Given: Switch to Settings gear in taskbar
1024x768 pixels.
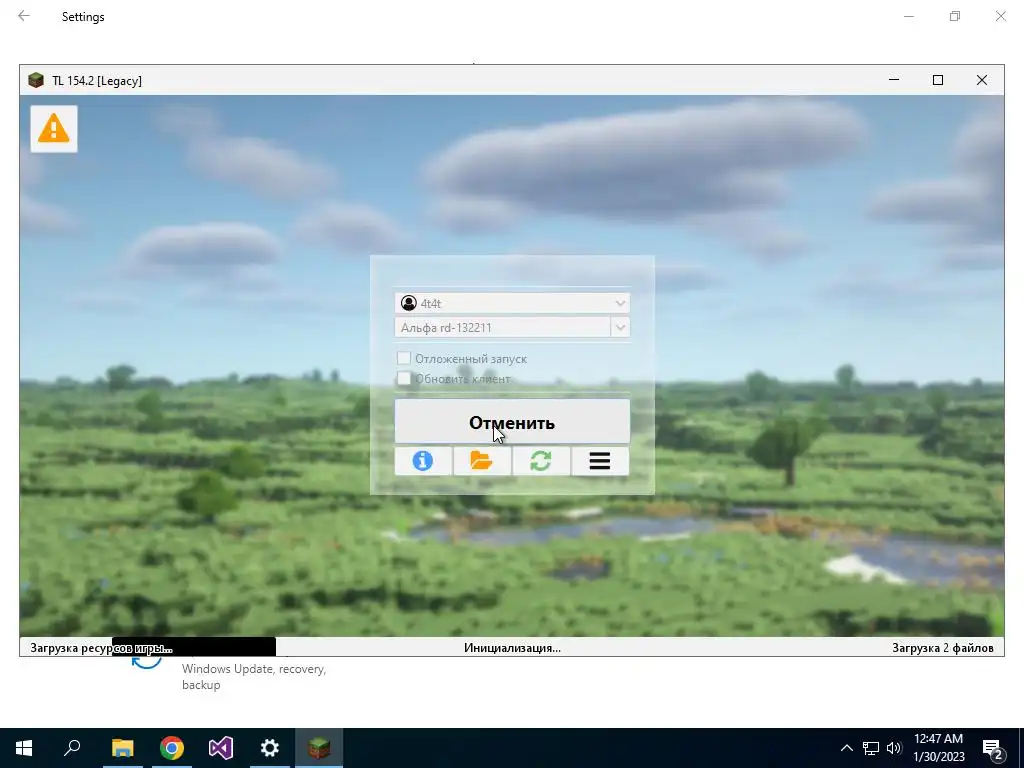Looking at the screenshot, I should coord(270,748).
